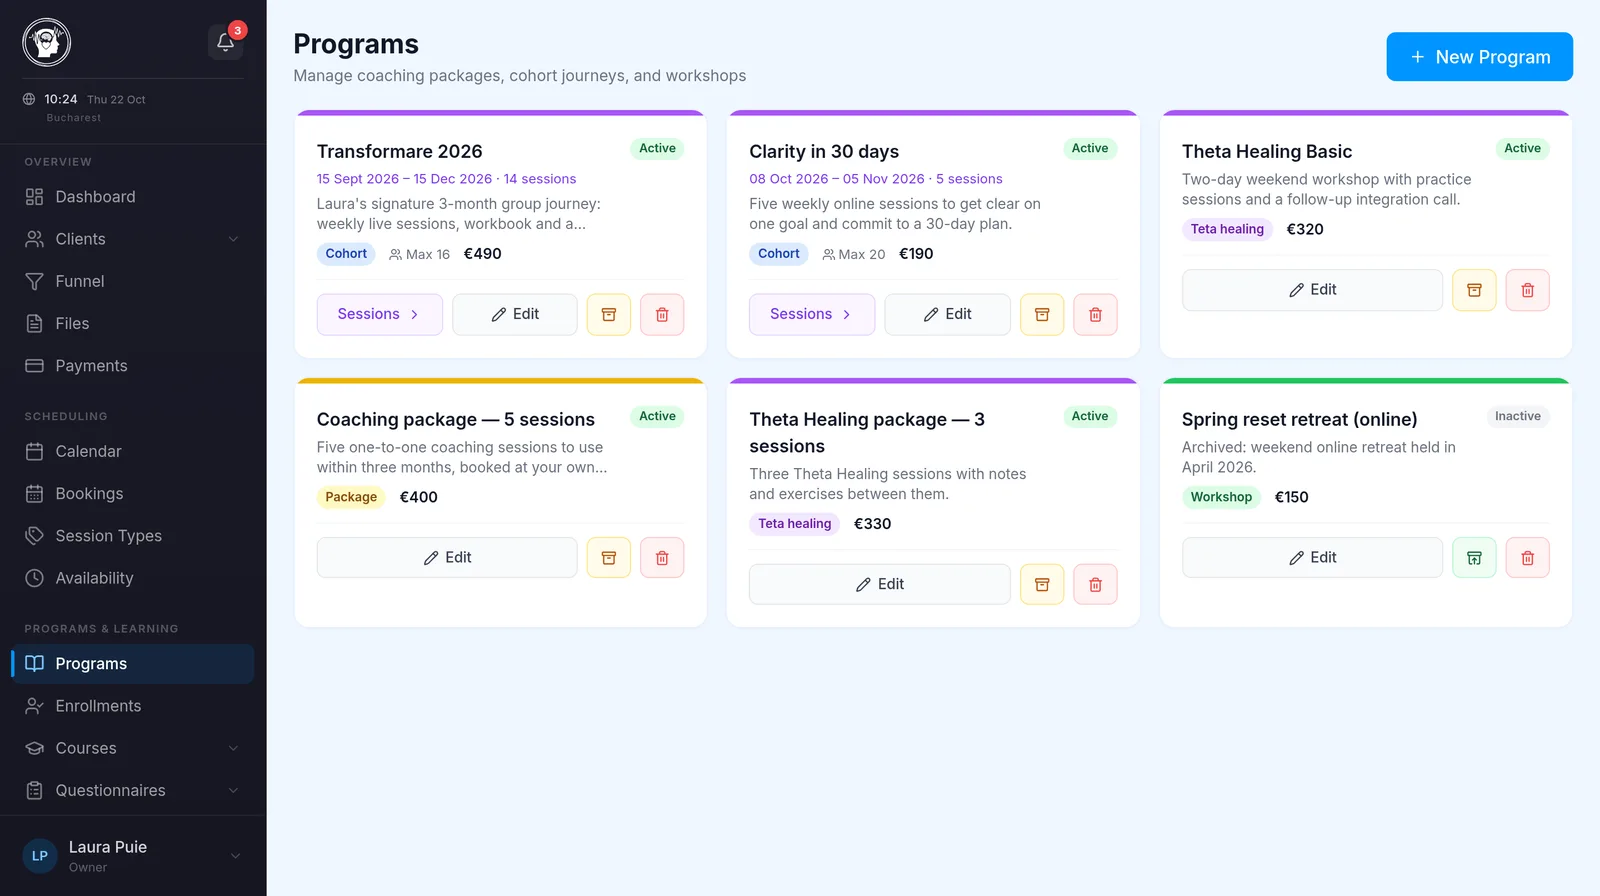
Task: Delete the Theta Healing package — 3 sessions
Action: point(1095,585)
